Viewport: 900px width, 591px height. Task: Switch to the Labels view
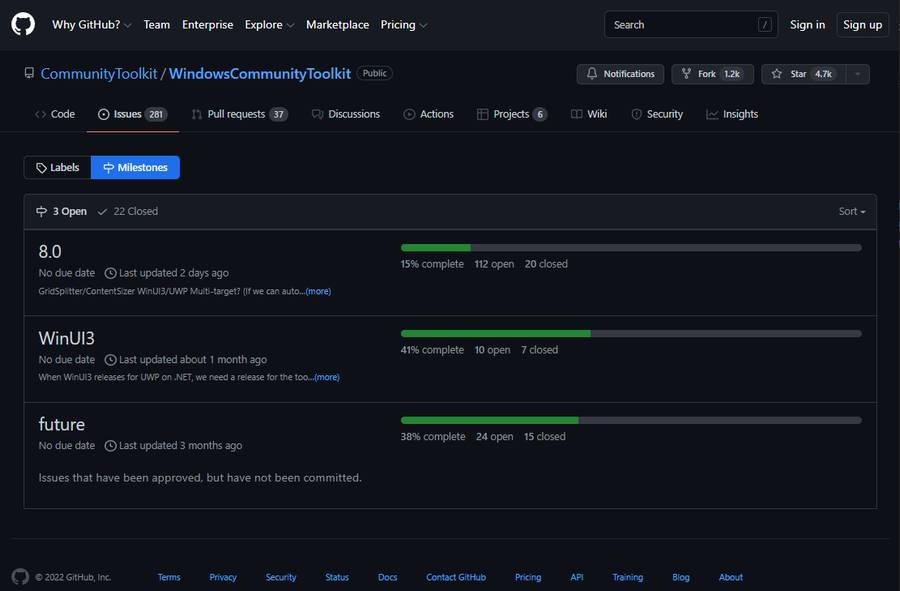[57, 168]
